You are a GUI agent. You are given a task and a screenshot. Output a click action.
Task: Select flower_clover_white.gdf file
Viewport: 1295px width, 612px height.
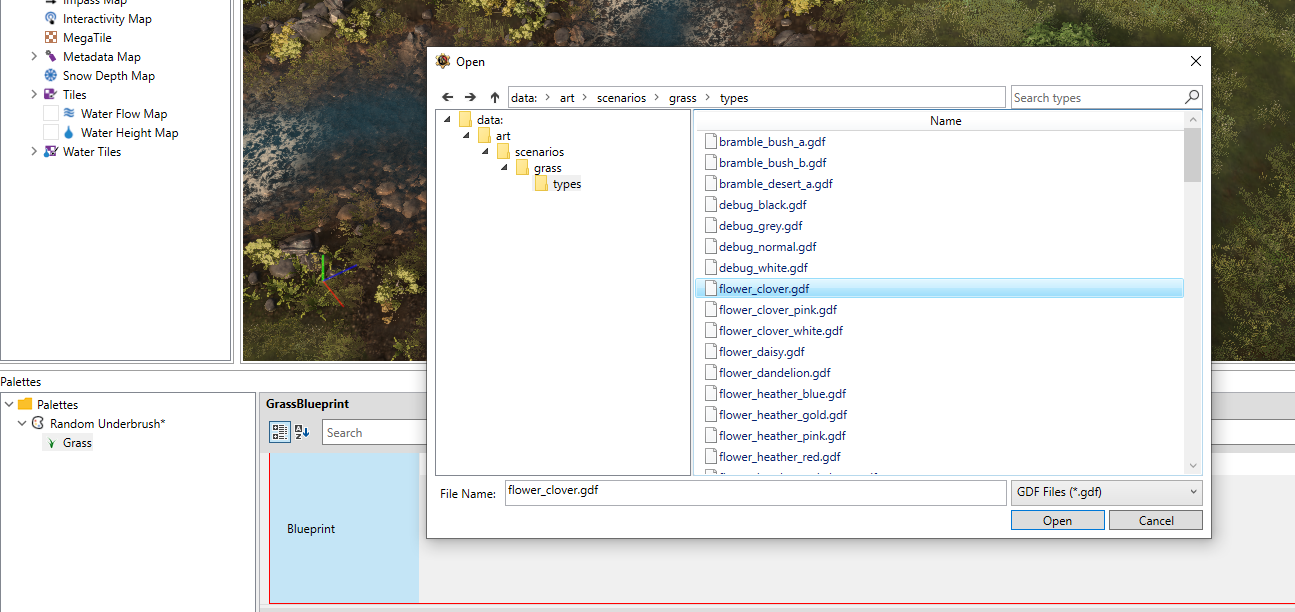click(780, 331)
